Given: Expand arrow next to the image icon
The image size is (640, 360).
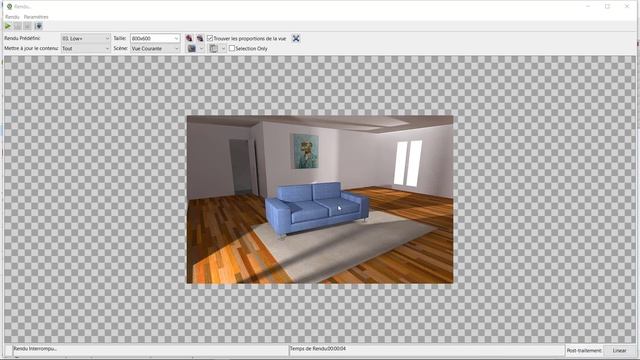Looking at the screenshot, I should (201, 49).
